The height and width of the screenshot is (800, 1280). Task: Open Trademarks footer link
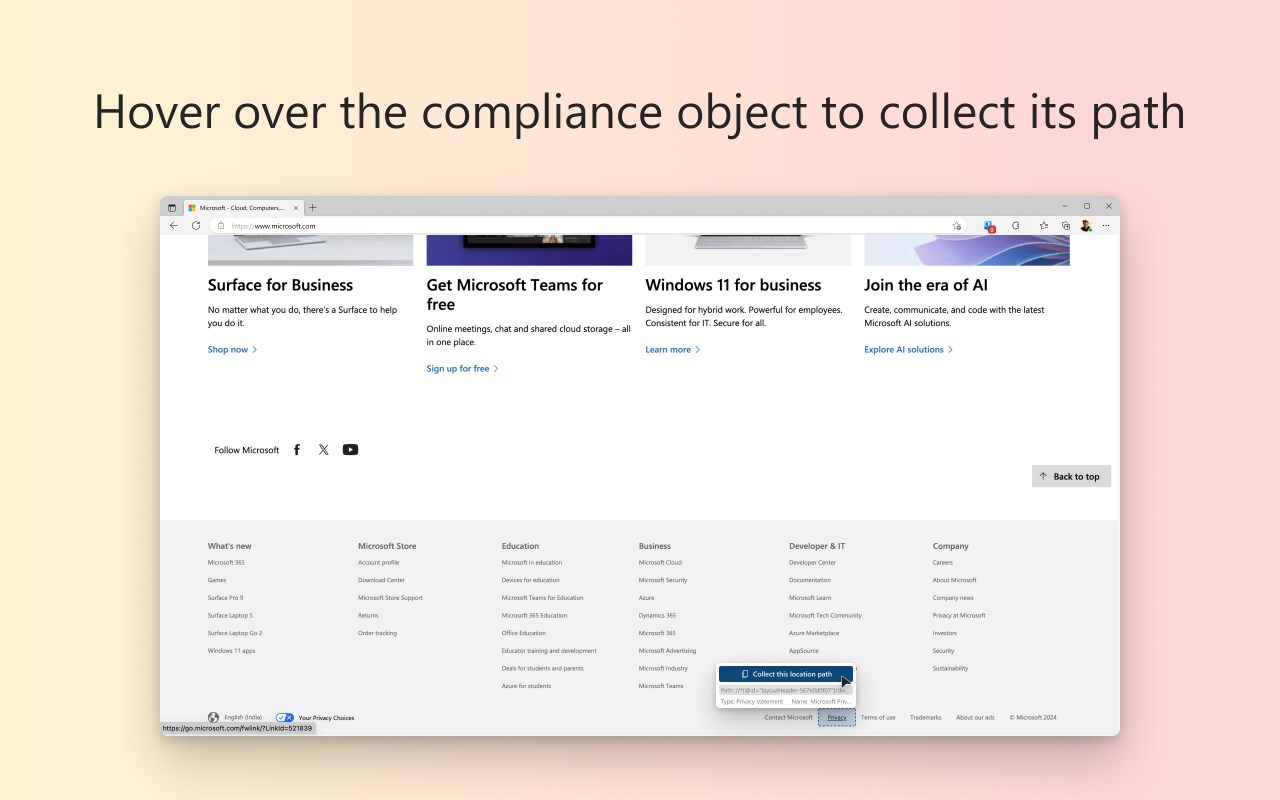(x=925, y=717)
